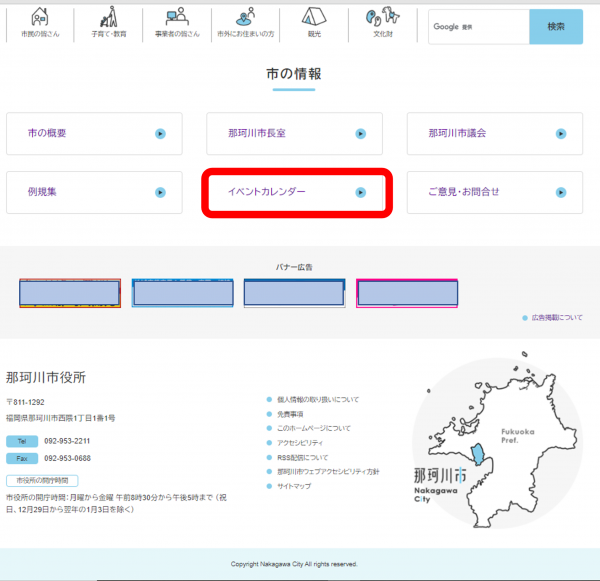Click arrow icon on 那珂川市長室 card
Viewport: 600px width, 581px height.
[x=360, y=134]
